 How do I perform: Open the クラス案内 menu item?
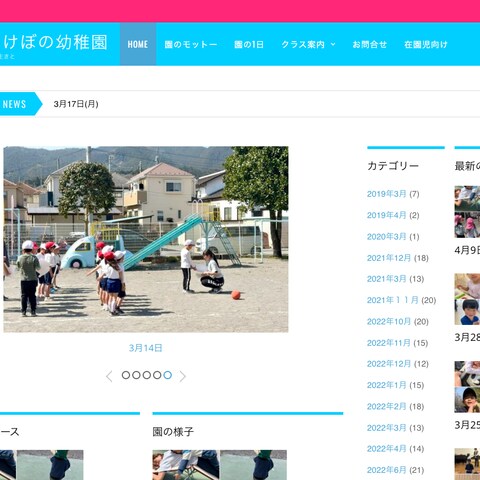pyautogui.click(x=303, y=44)
